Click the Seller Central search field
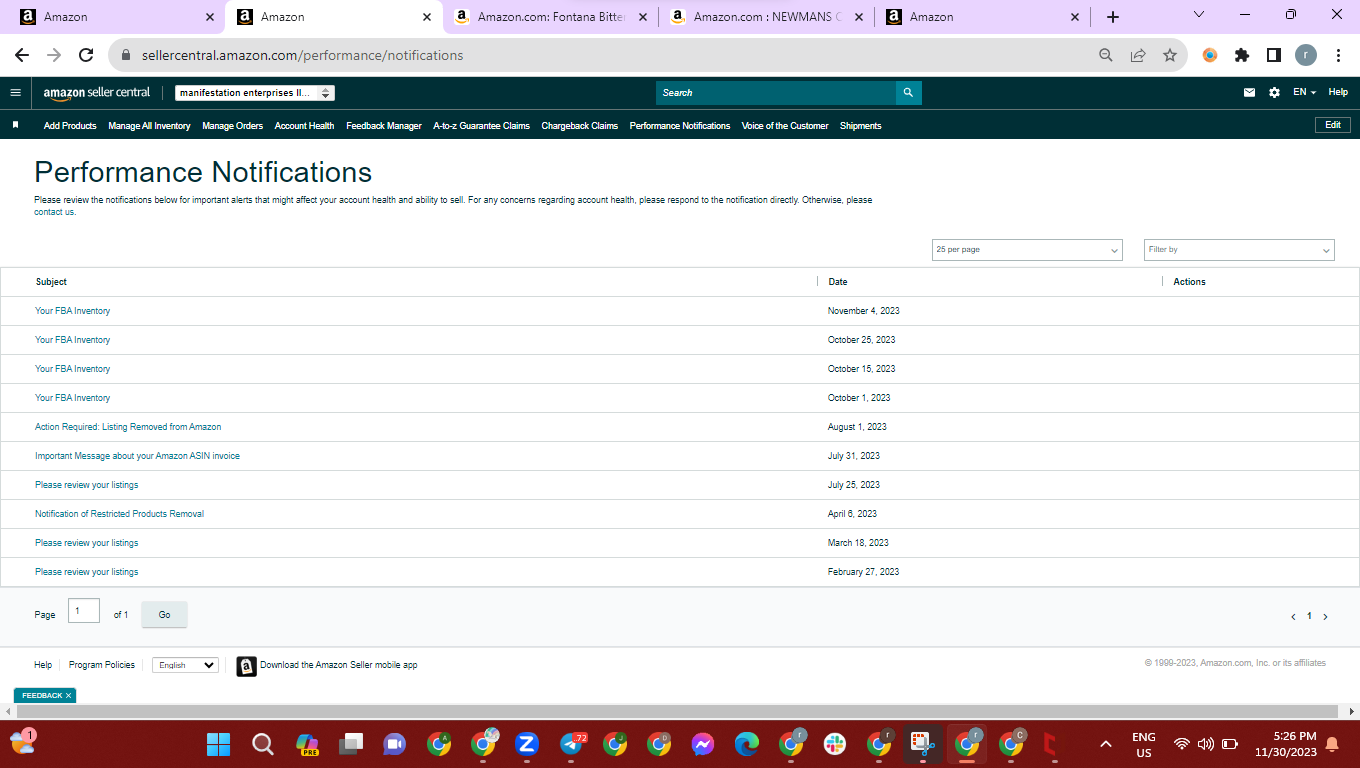 [776, 93]
